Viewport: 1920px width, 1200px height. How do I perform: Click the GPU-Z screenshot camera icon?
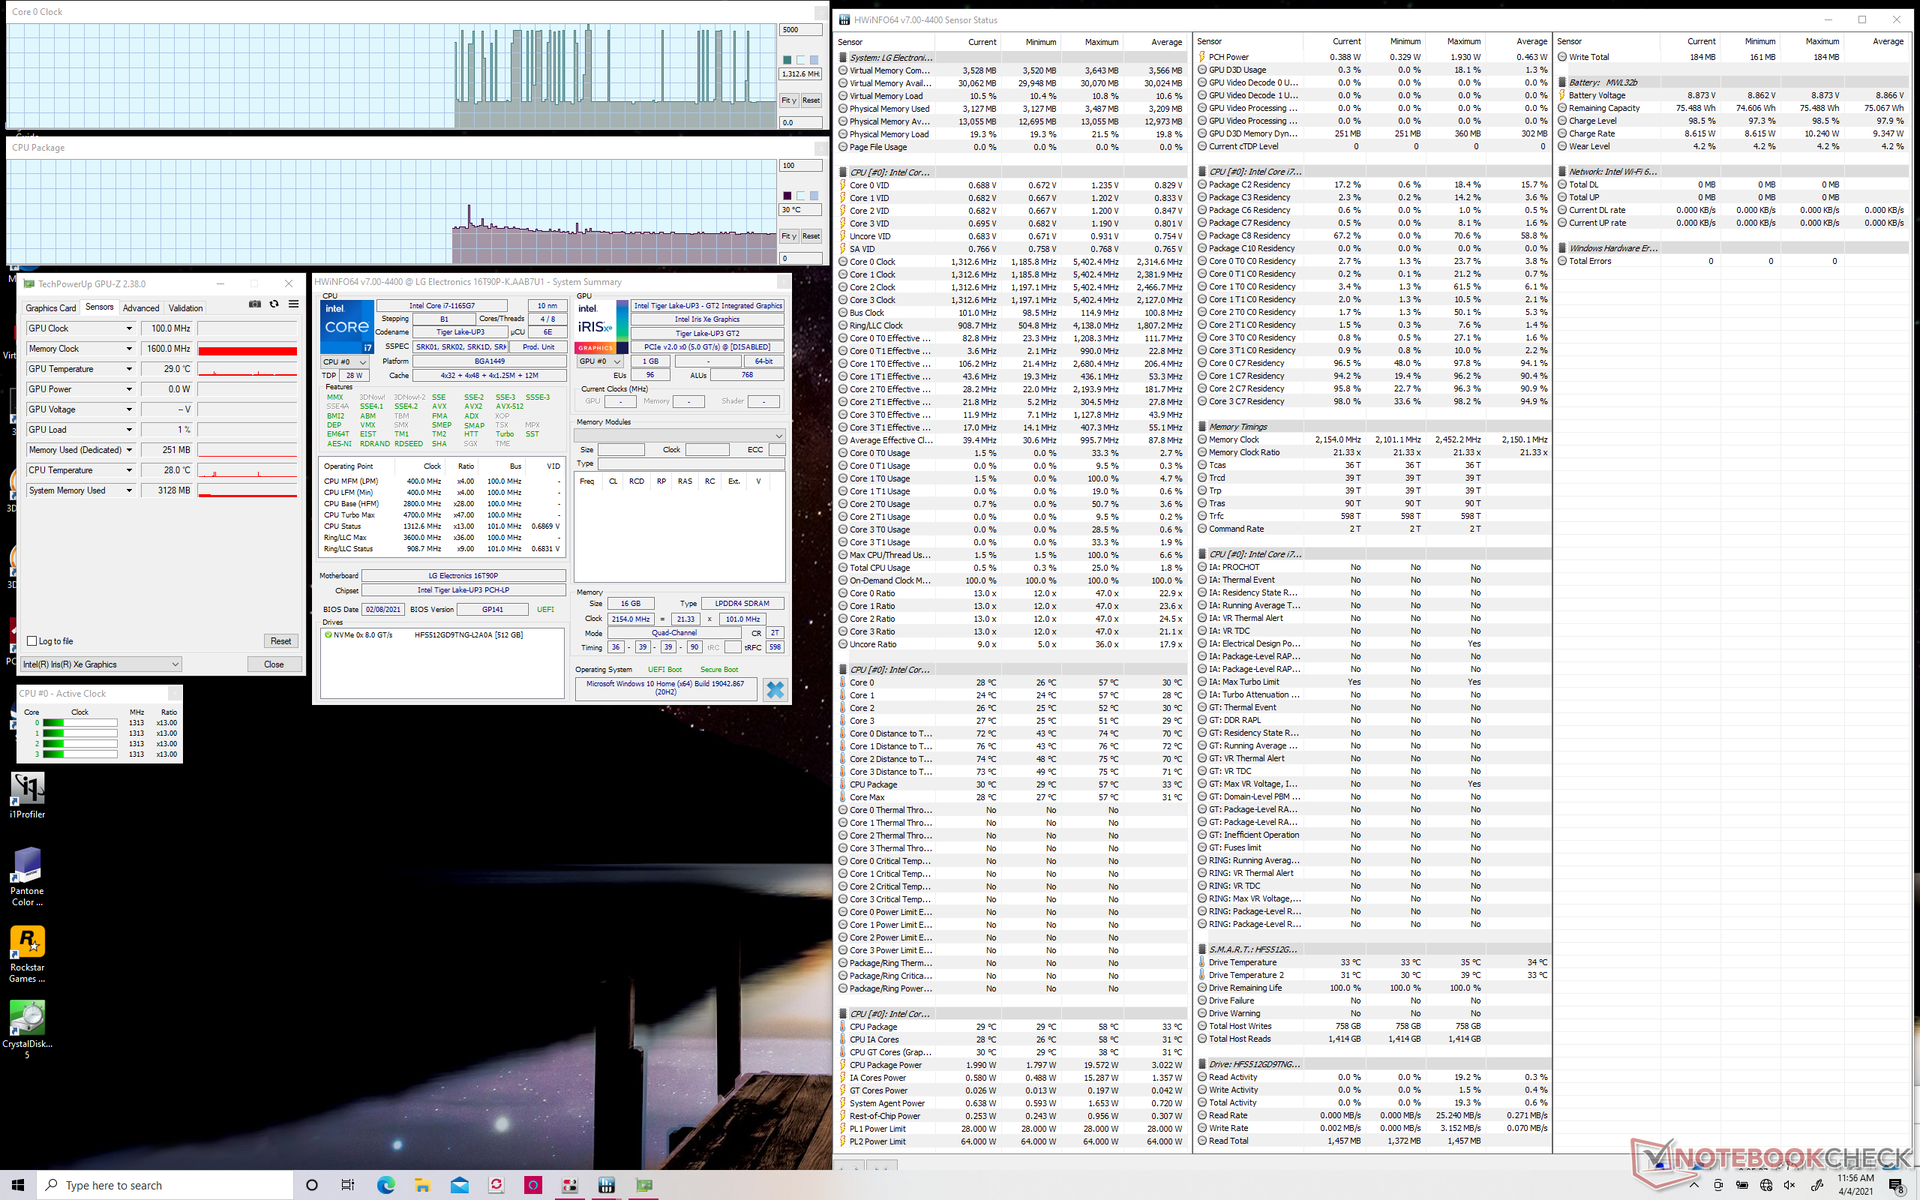255,304
